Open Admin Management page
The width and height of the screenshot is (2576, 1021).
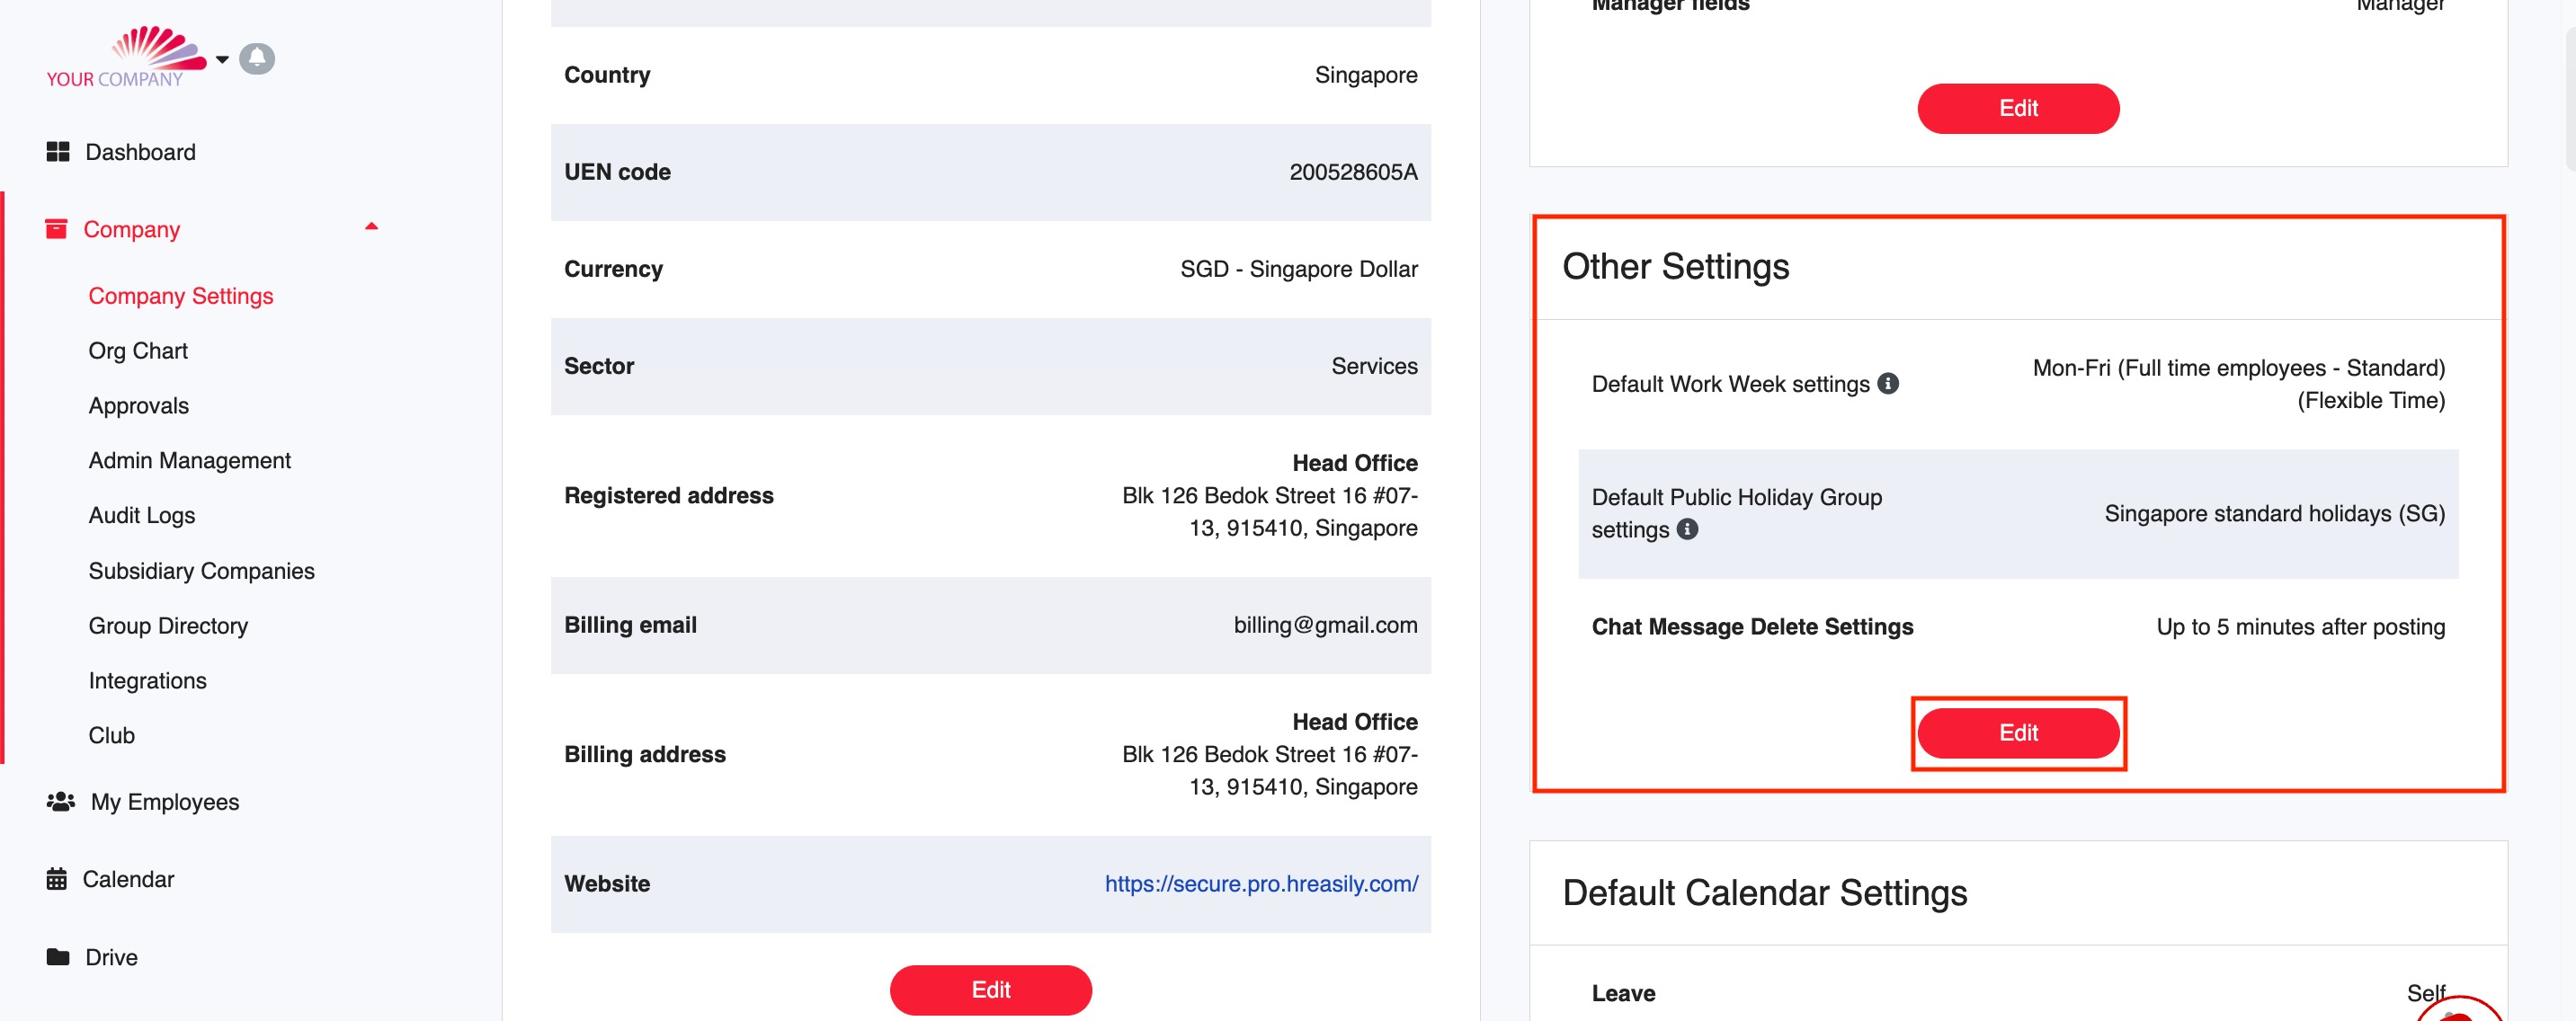(189, 460)
